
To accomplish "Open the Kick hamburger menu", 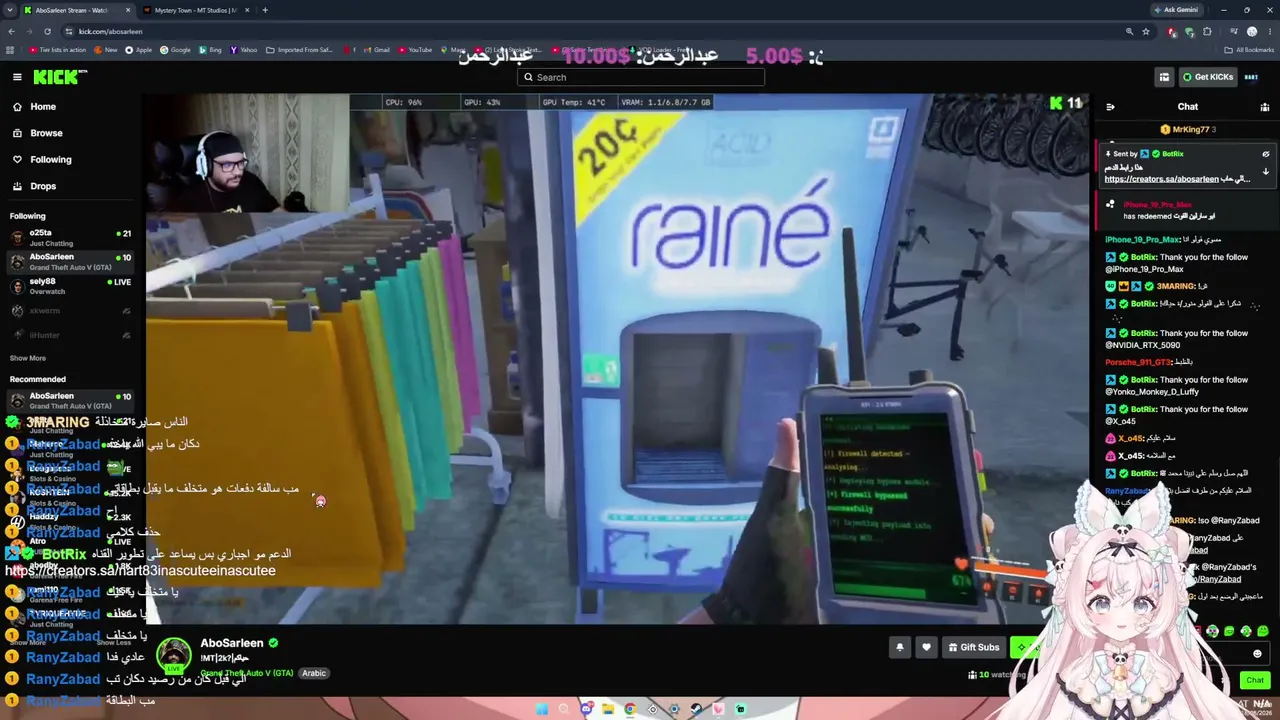I will 17,77.
